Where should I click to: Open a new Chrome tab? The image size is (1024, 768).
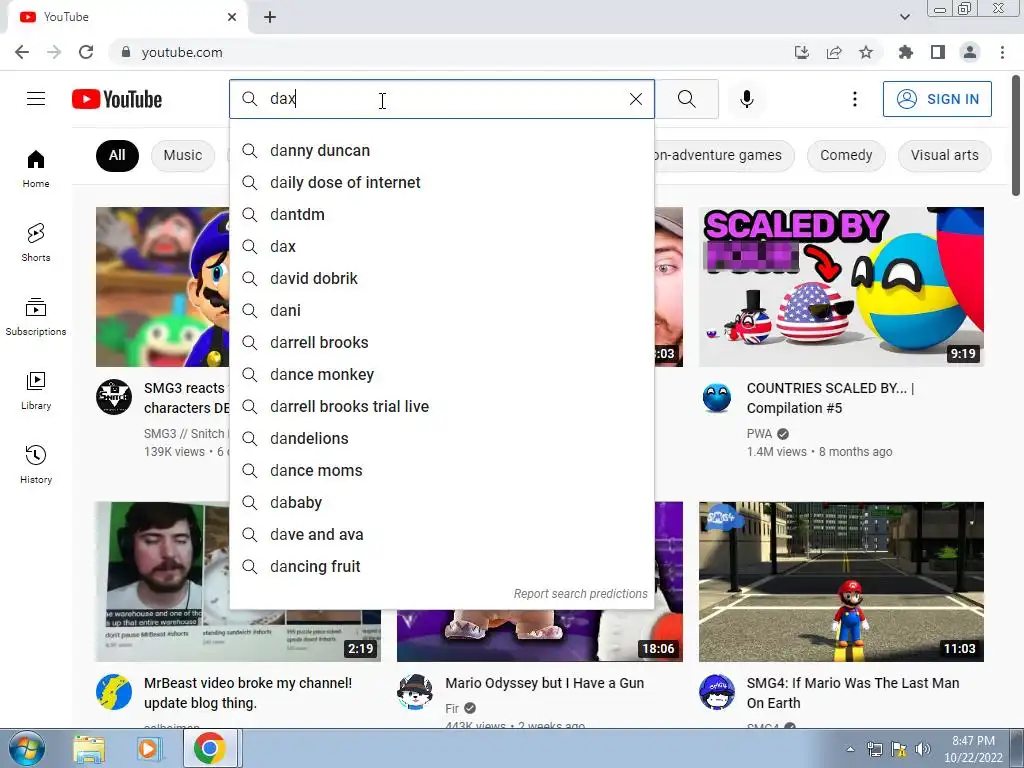270,17
